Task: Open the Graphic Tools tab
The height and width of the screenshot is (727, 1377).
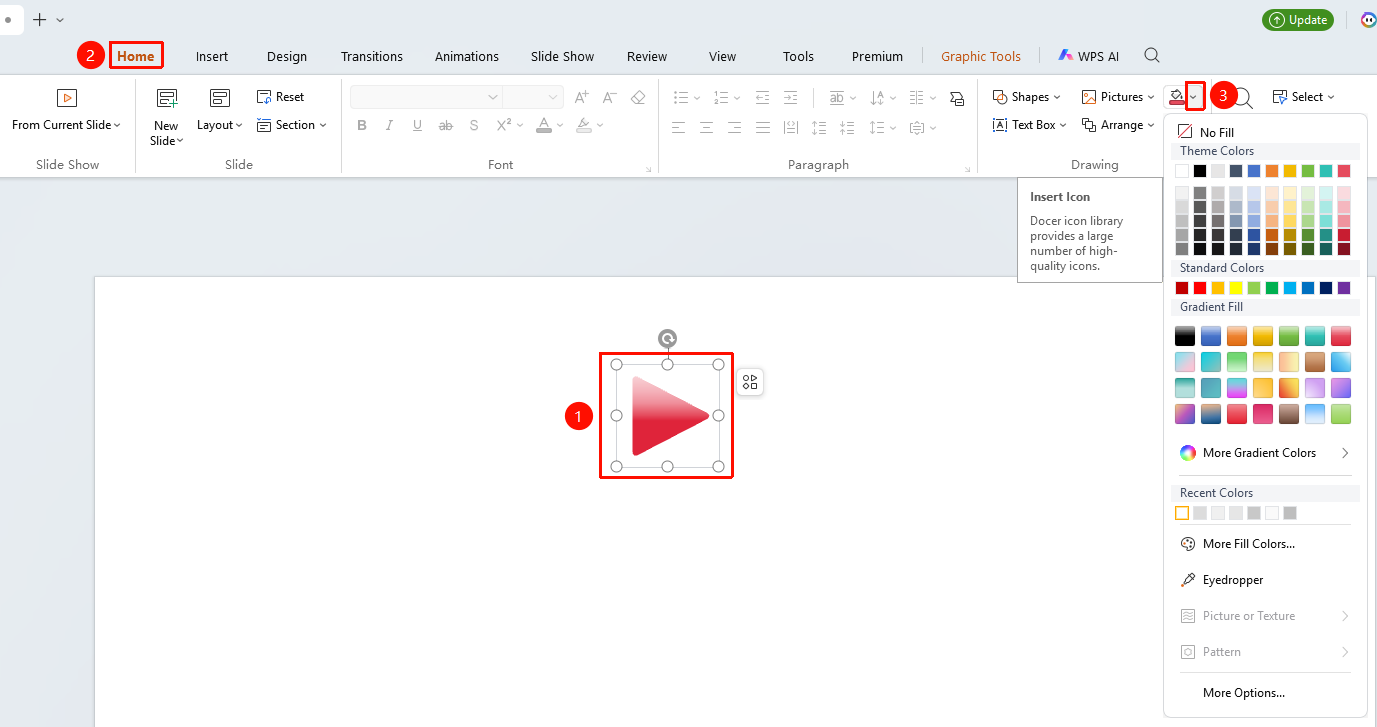Action: (981, 56)
